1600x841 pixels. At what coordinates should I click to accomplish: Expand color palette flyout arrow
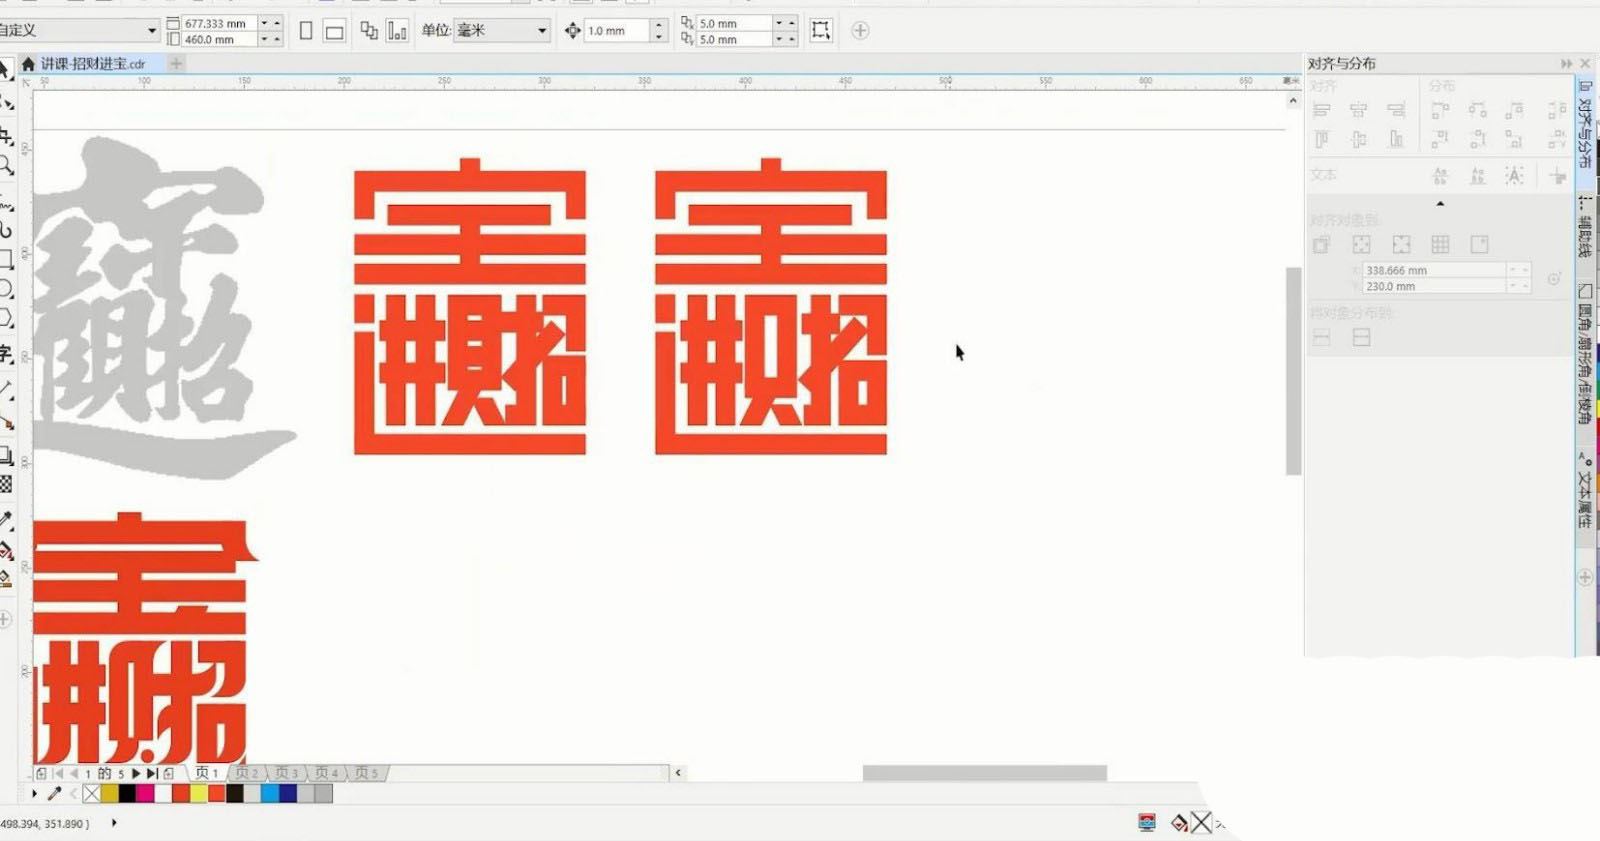click(34, 793)
